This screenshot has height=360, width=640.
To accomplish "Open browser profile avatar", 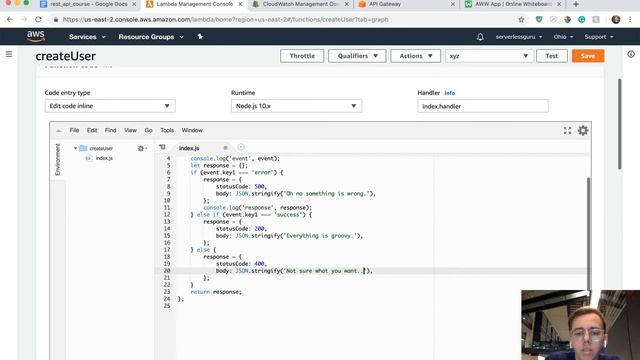I will [616, 19].
